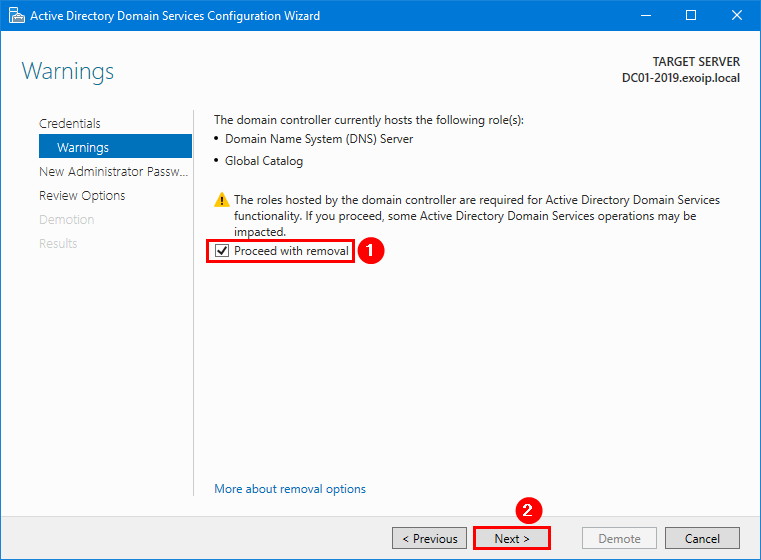Click the Proceed with removal label text
Image resolution: width=761 pixels, height=560 pixels.
coord(291,251)
